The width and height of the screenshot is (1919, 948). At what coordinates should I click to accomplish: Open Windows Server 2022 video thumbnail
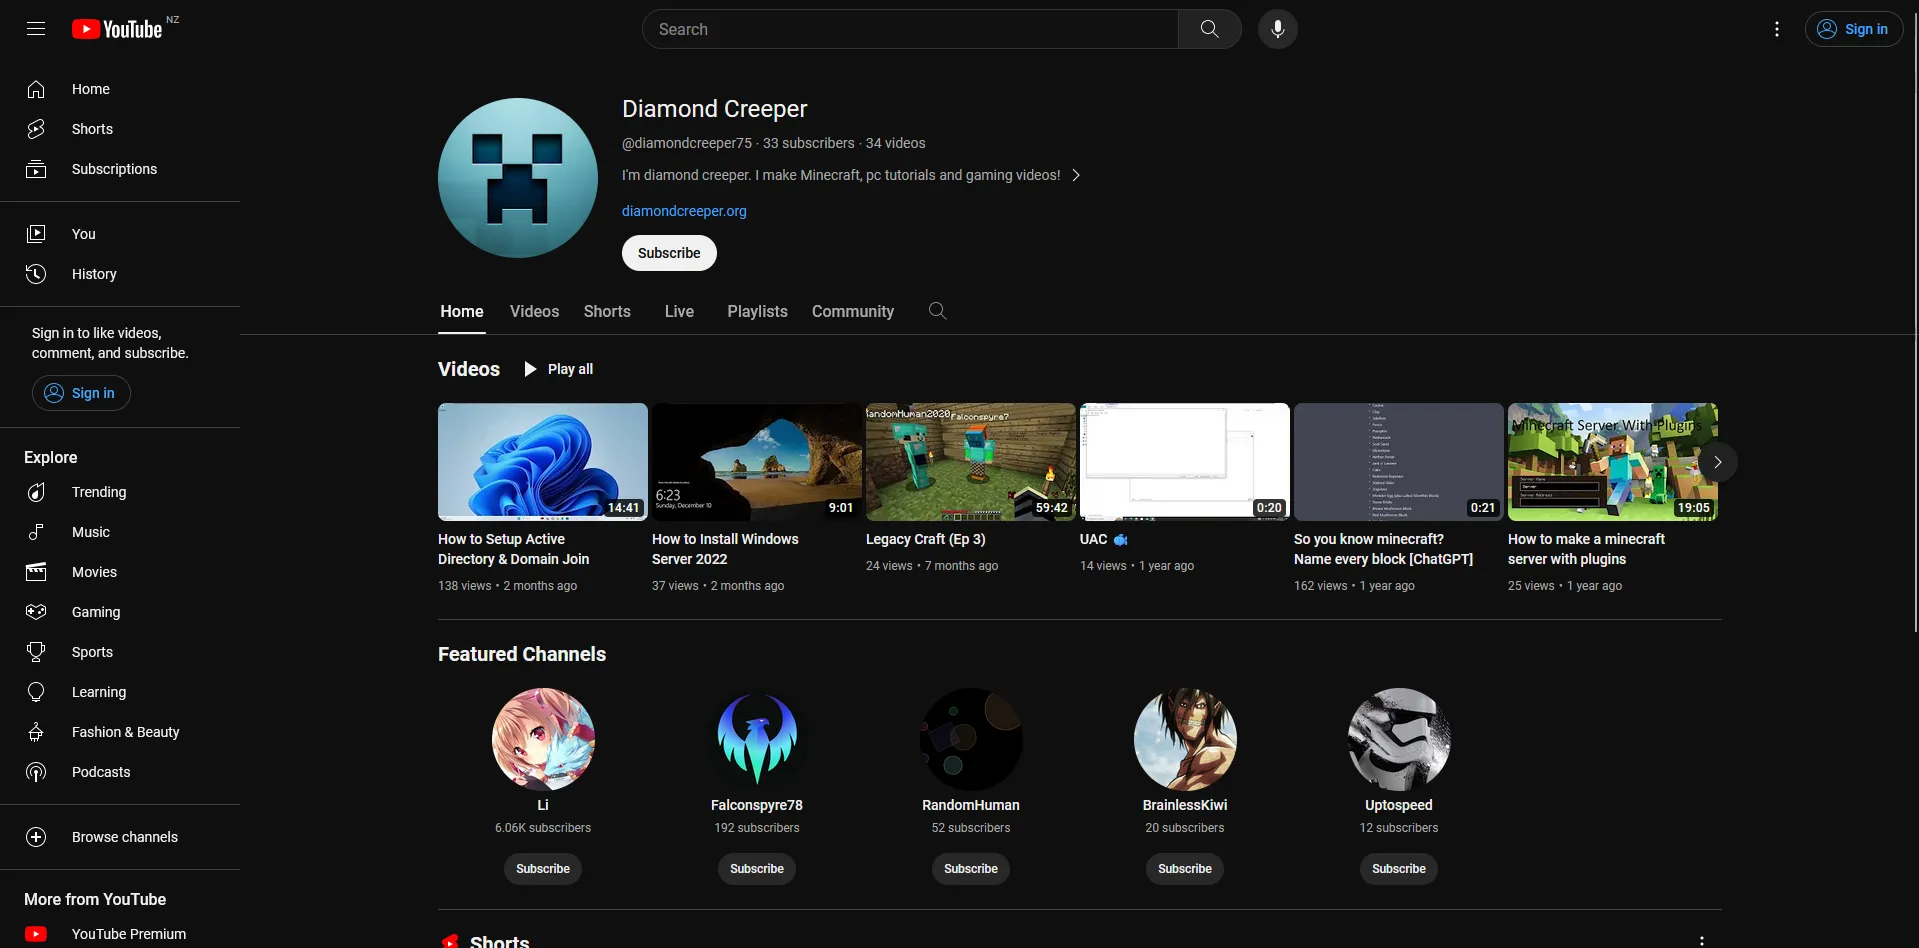tap(757, 462)
